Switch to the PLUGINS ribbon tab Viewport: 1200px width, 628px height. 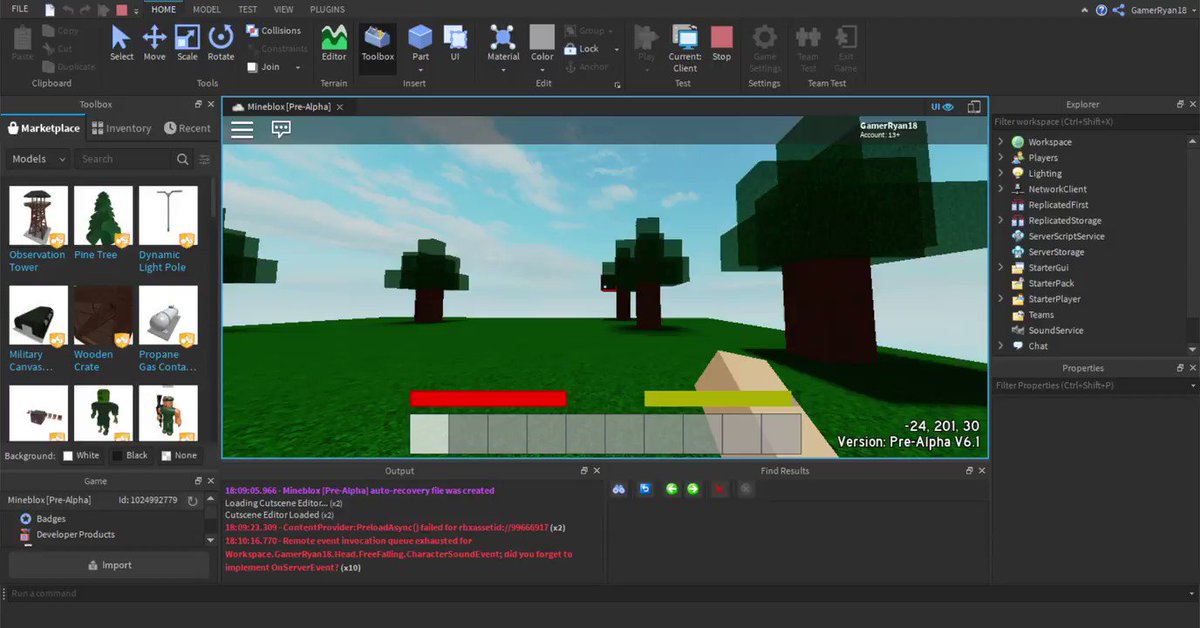pos(328,9)
